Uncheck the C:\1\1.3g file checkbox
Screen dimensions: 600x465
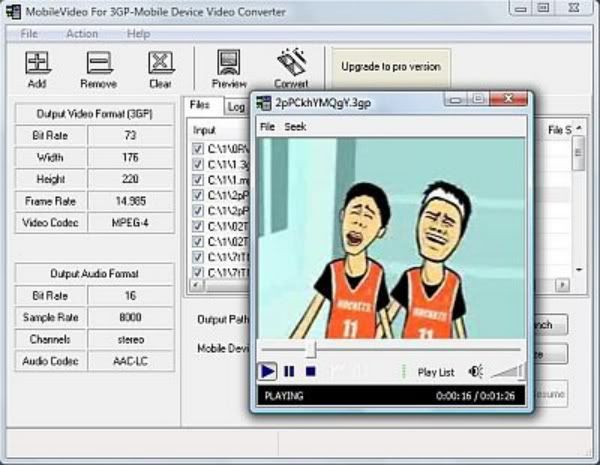(x=197, y=164)
